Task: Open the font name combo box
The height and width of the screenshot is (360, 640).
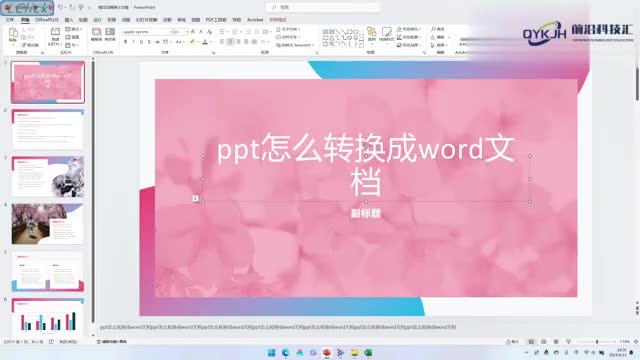Action: click(147, 31)
